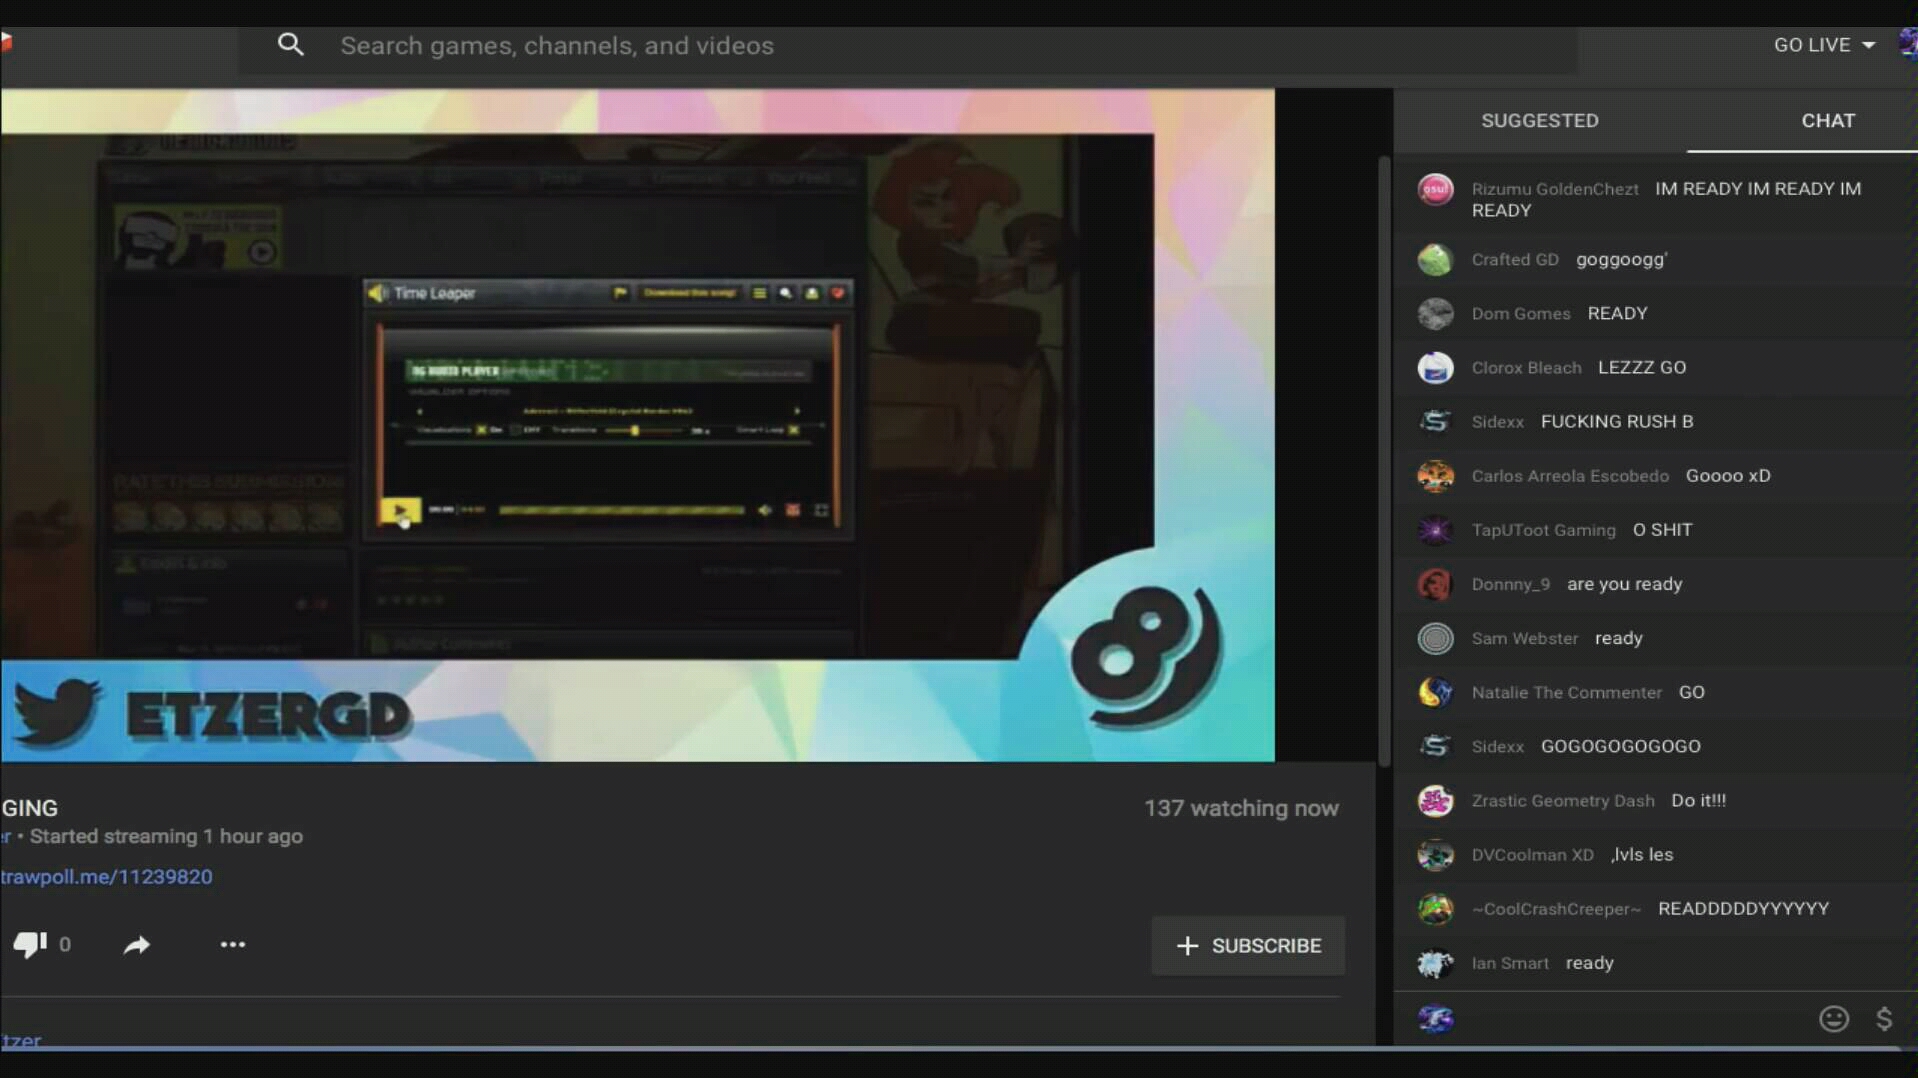This screenshot has width=1918, height=1078.
Task: Click the live stream video player
Action: [x=637, y=425]
